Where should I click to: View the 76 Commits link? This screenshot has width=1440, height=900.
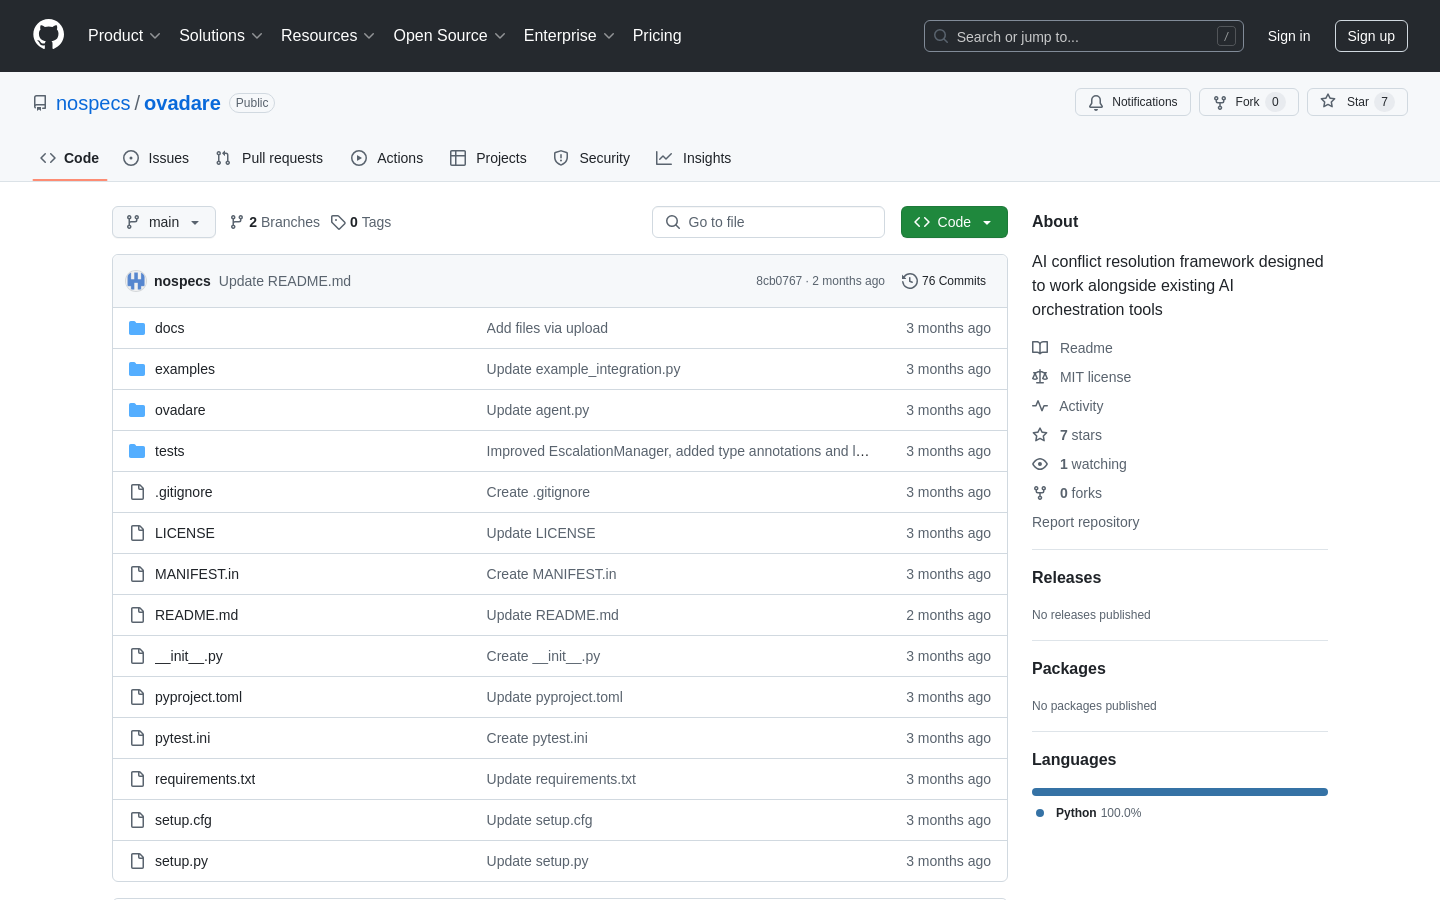click(944, 281)
